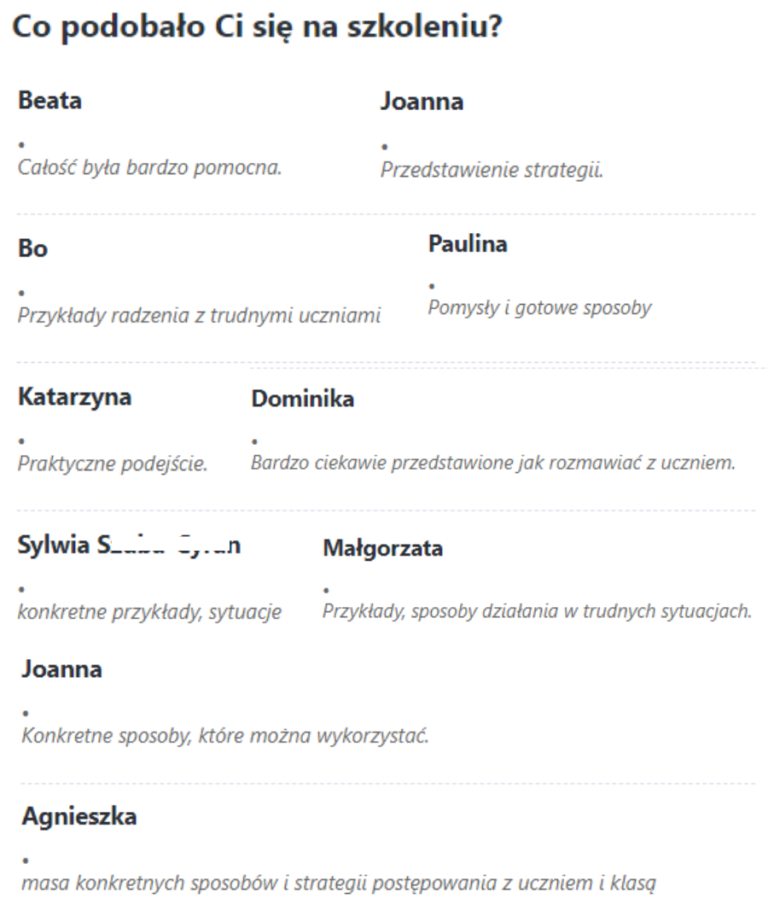Click Joanna above "Konkretne sposoby" comment
The width and height of the screenshot is (768, 922).
(x=62, y=670)
